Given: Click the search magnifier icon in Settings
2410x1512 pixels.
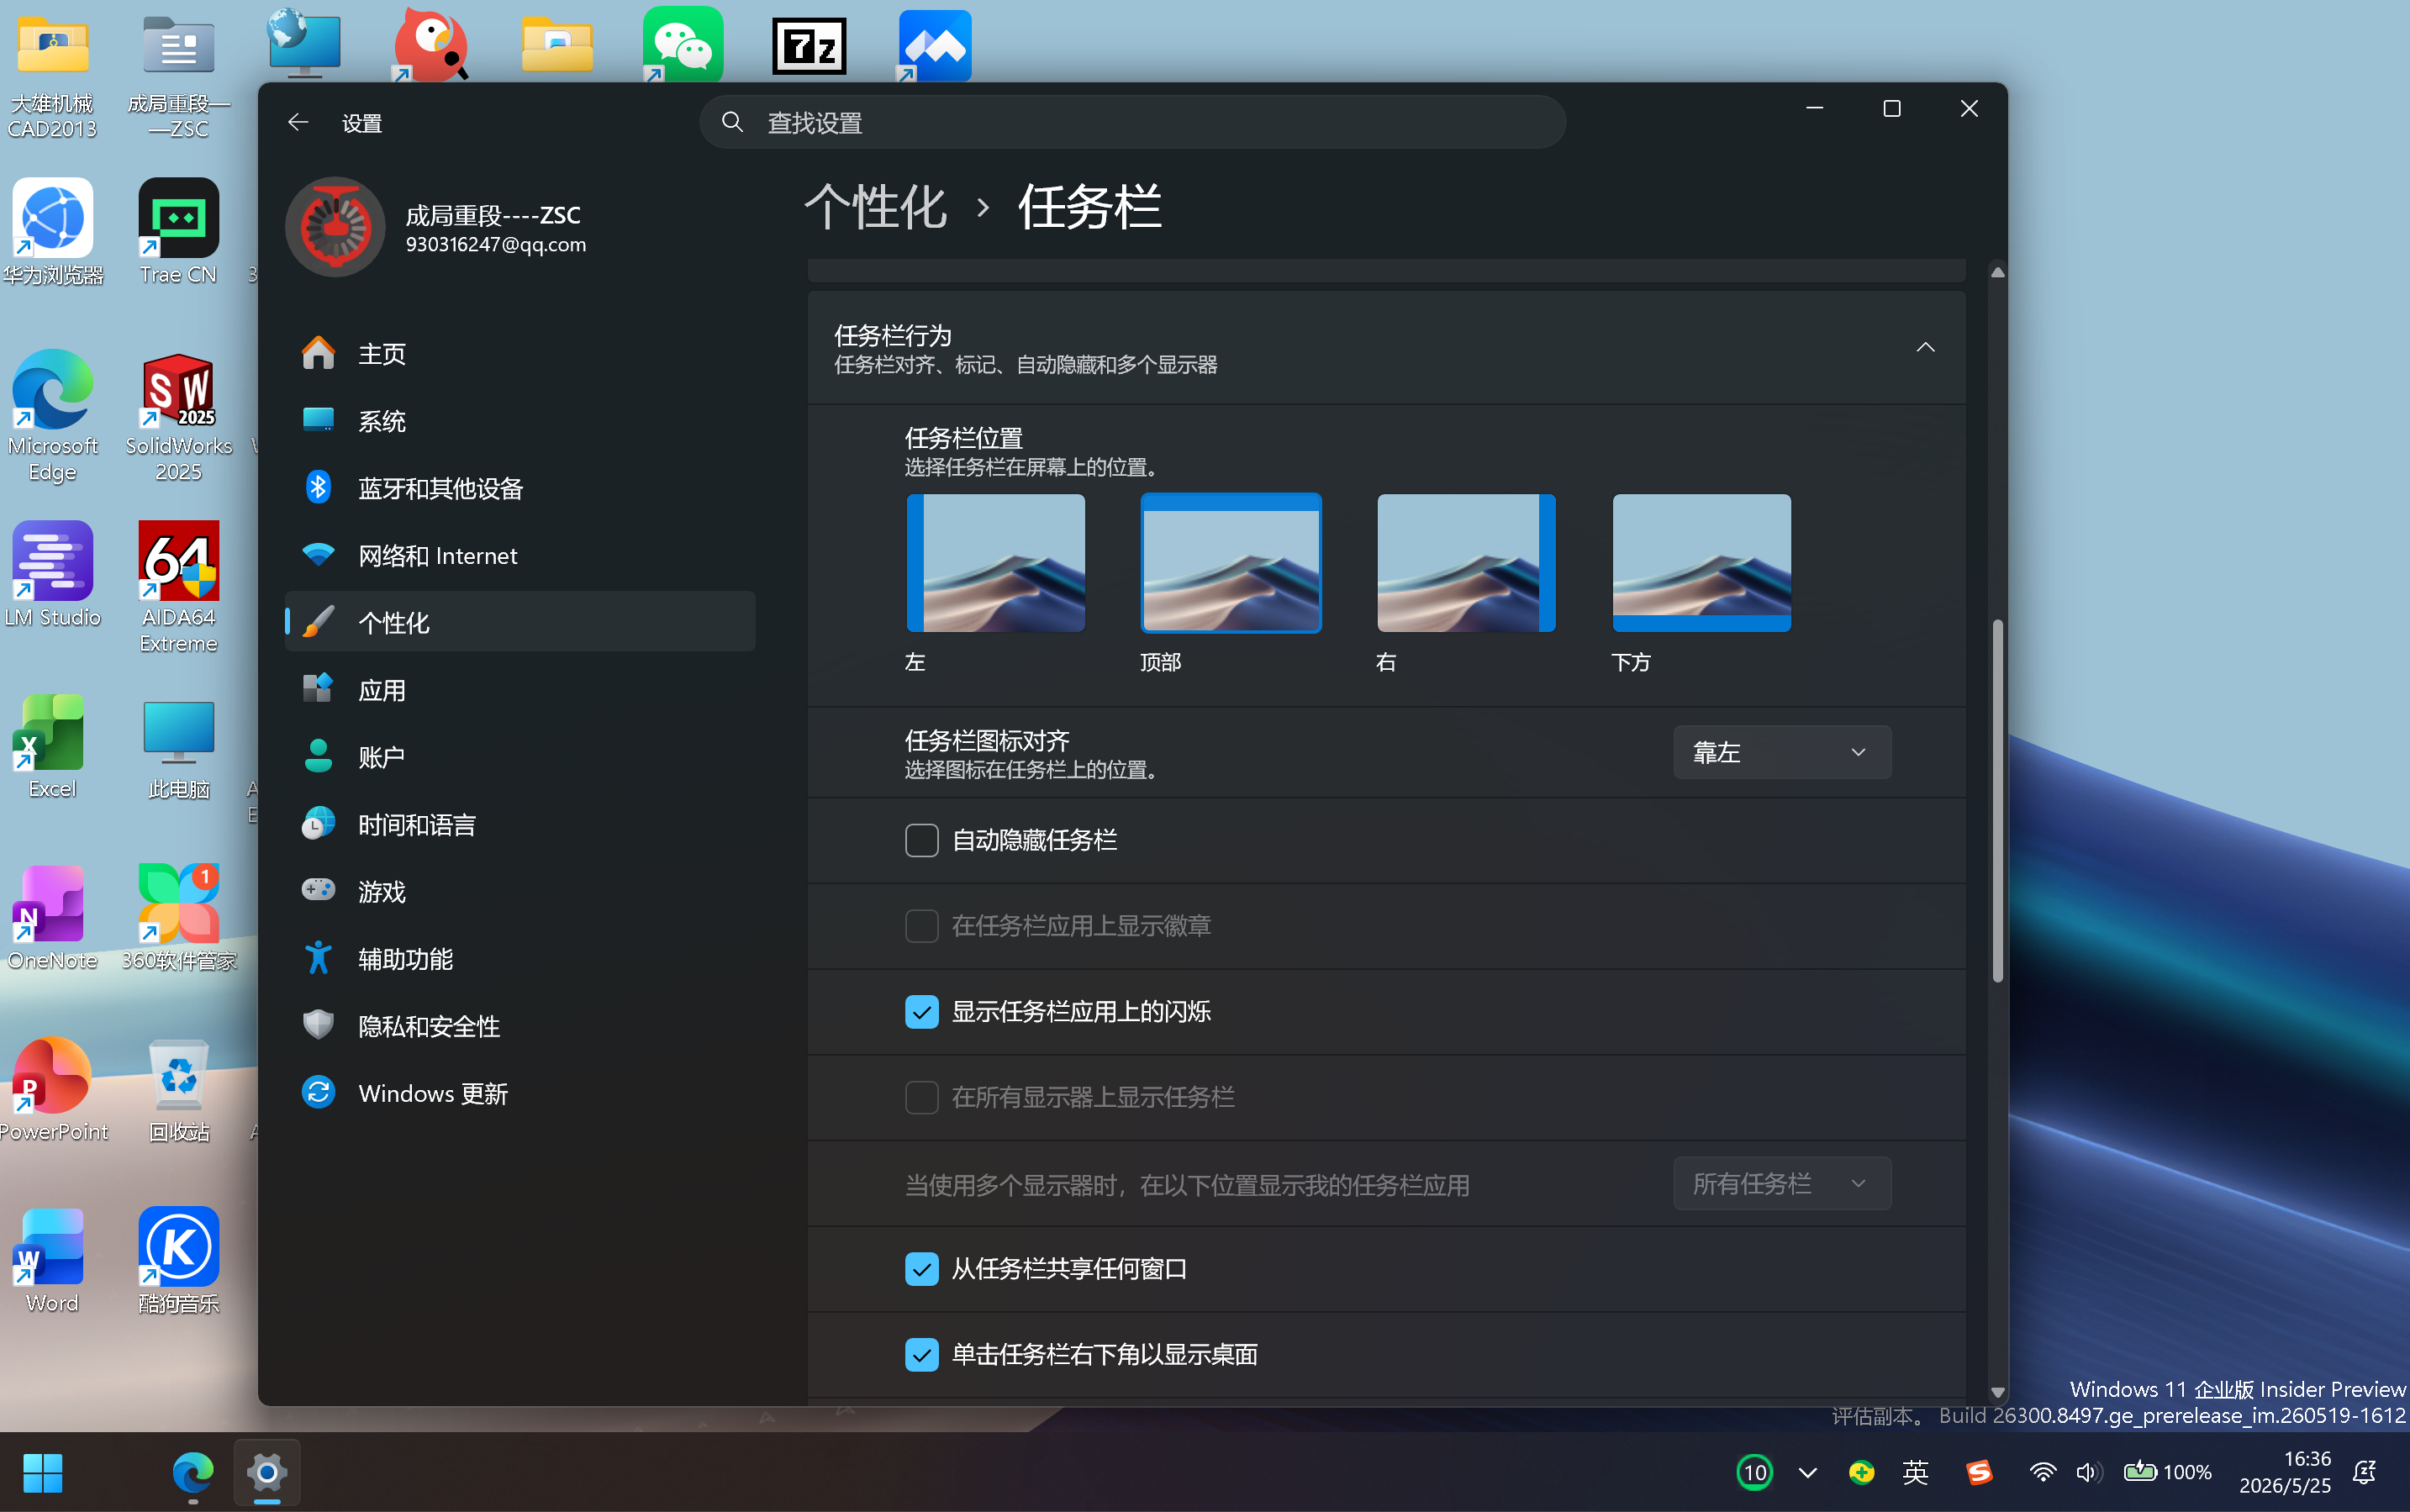Looking at the screenshot, I should pyautogui.click(x=732, y=122).
